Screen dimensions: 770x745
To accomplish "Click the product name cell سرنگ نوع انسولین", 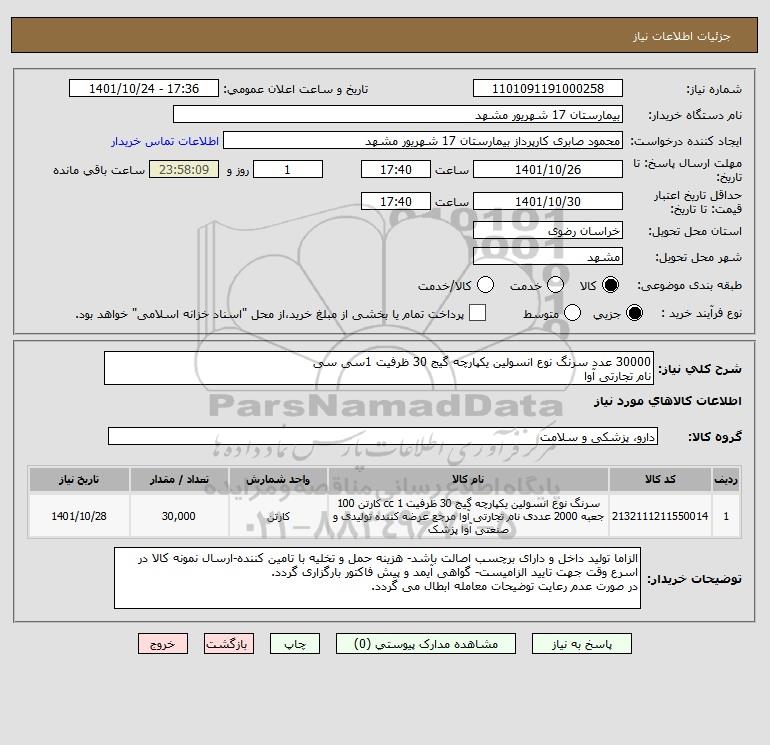I will pyautogui.click(x=468, y=516).
